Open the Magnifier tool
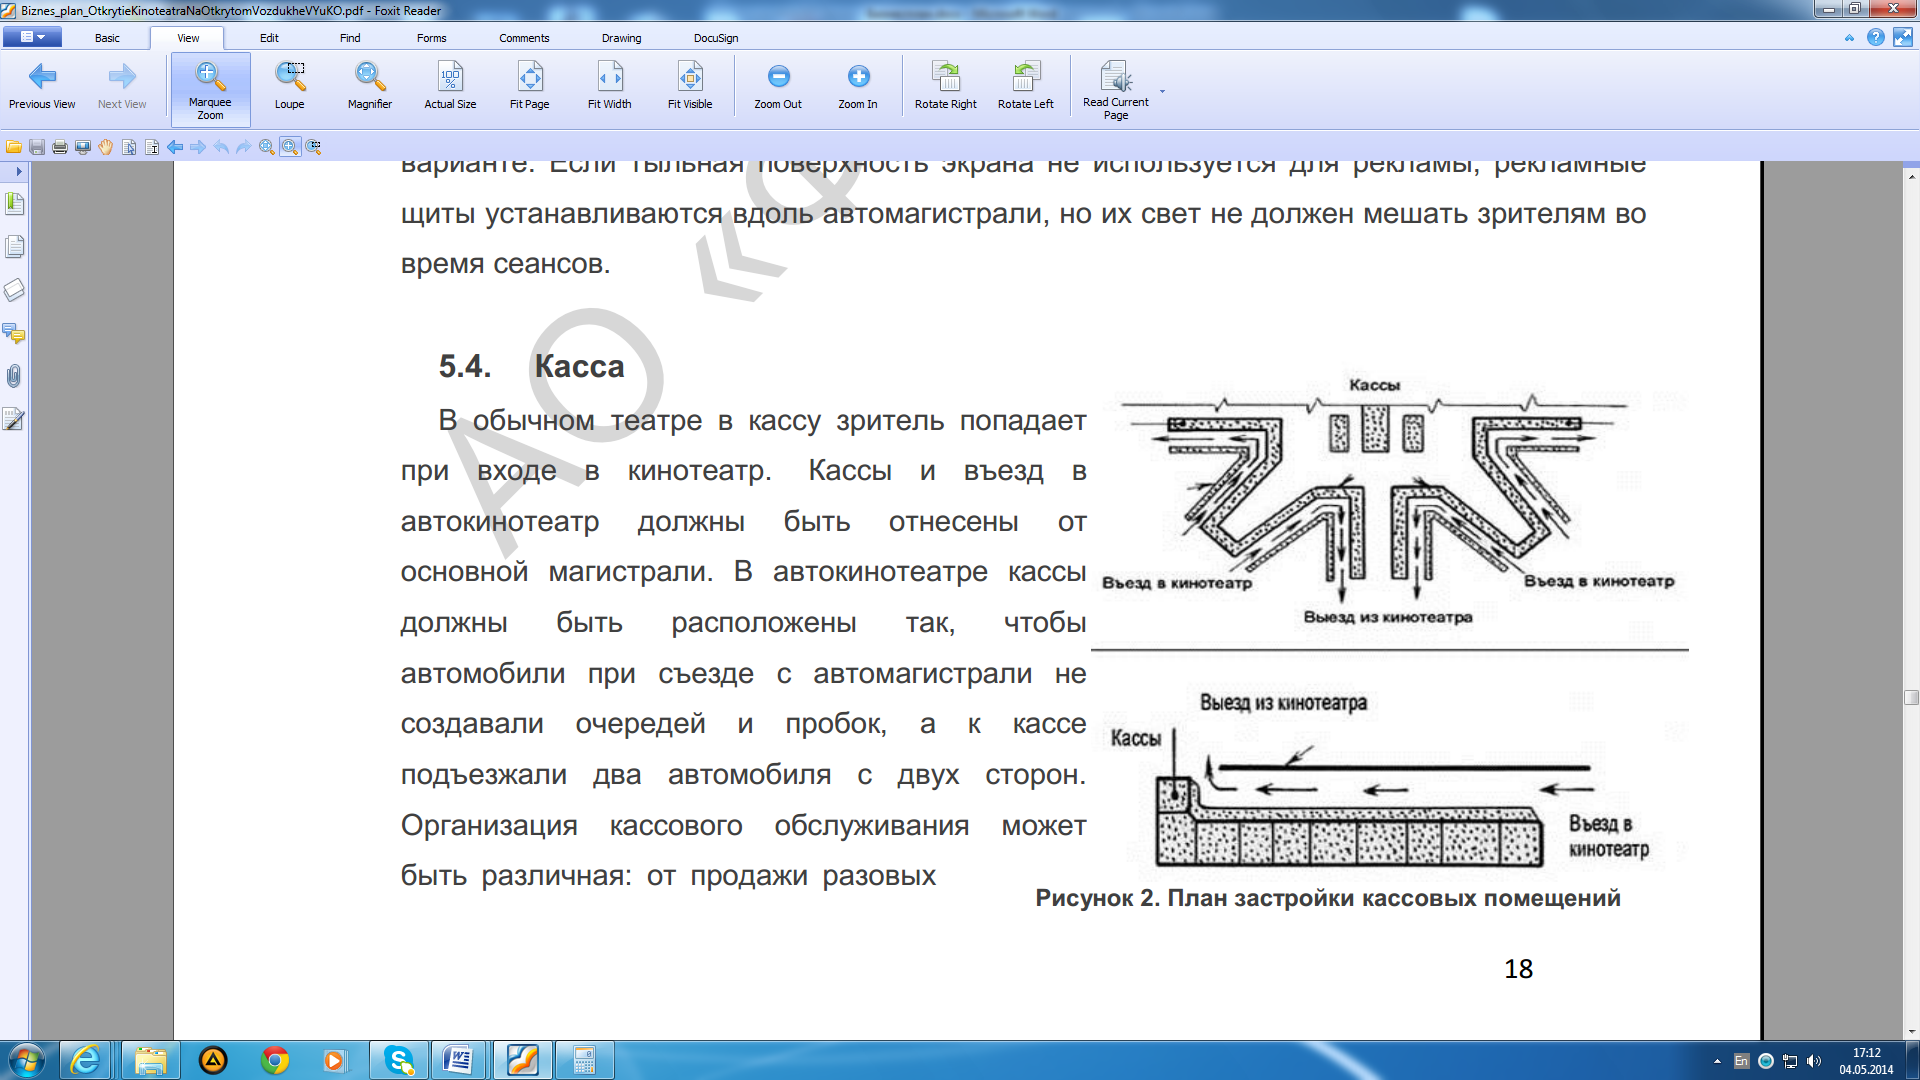 [x=370, y=86]
